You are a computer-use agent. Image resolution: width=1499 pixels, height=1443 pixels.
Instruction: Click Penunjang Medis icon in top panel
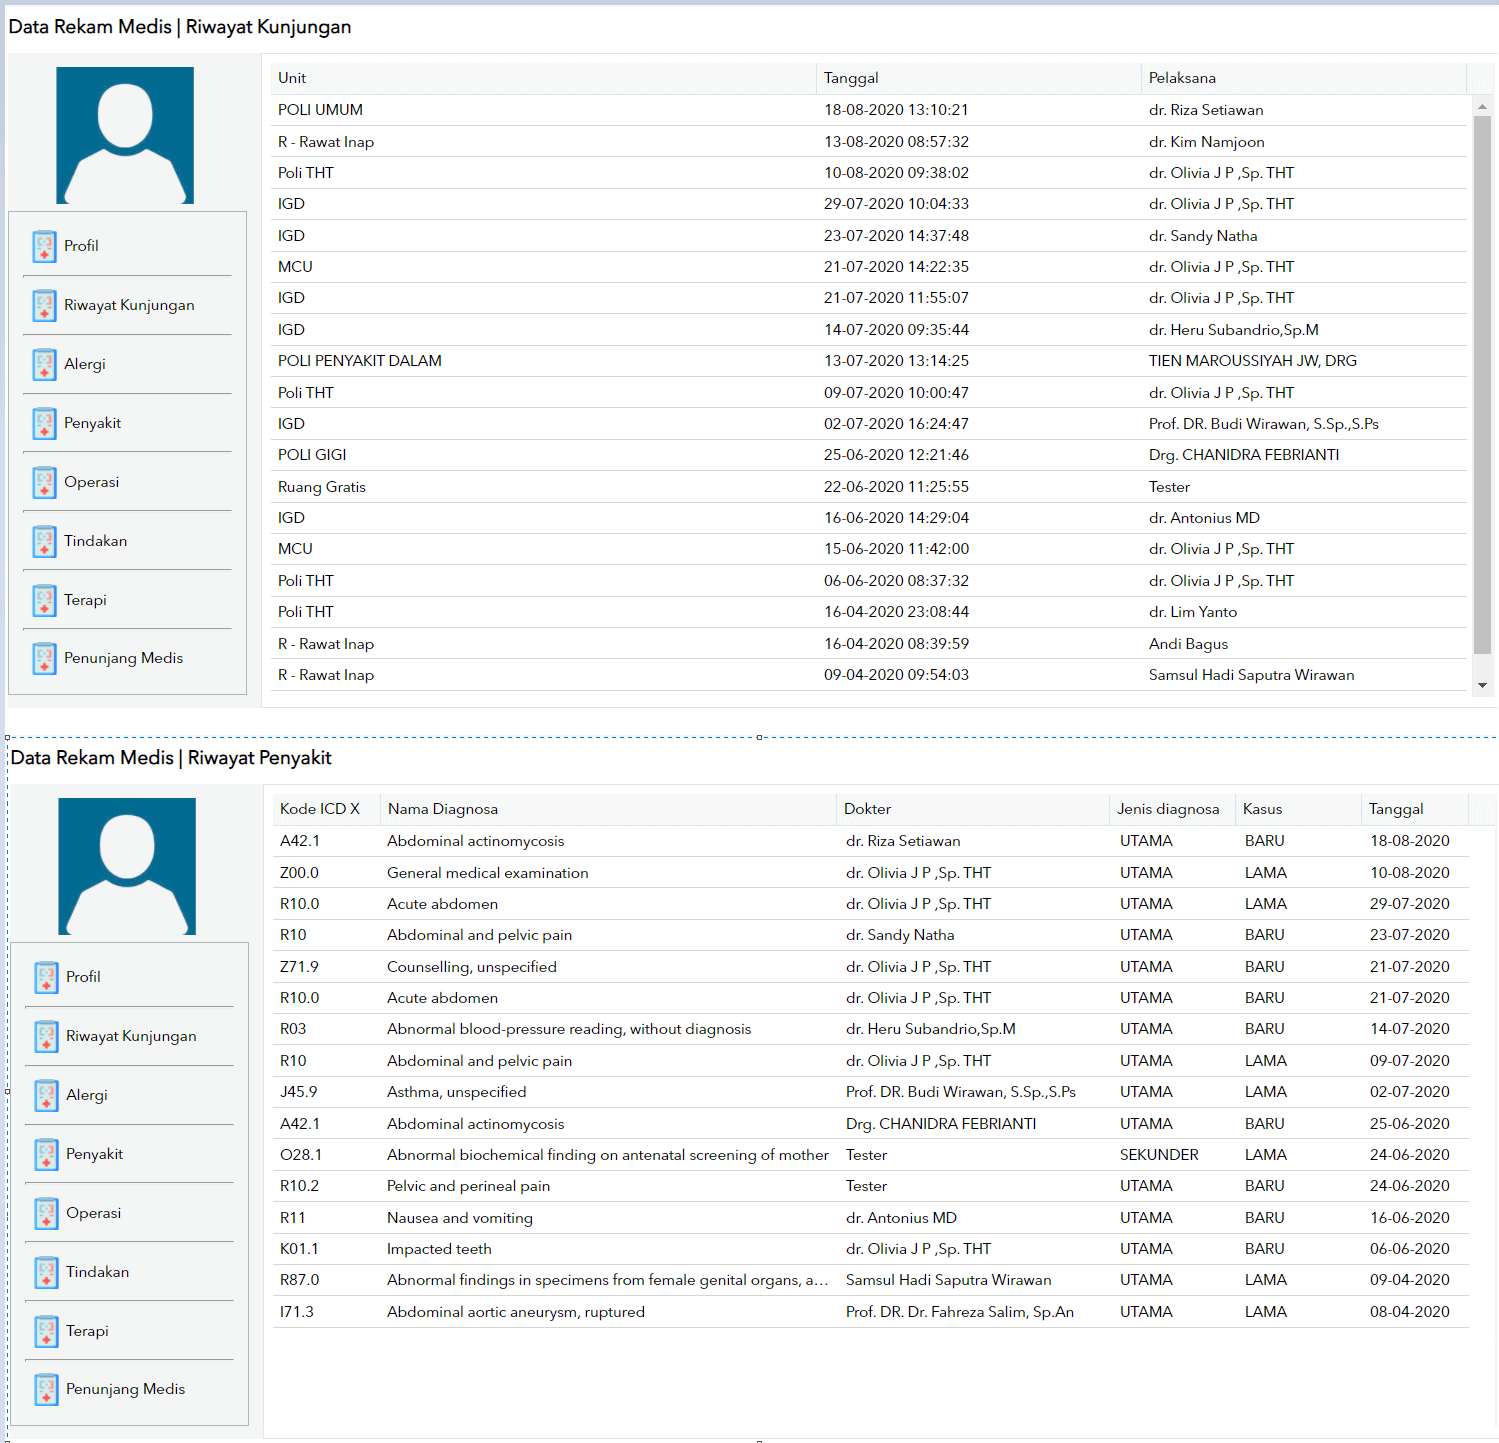point(44,658)
